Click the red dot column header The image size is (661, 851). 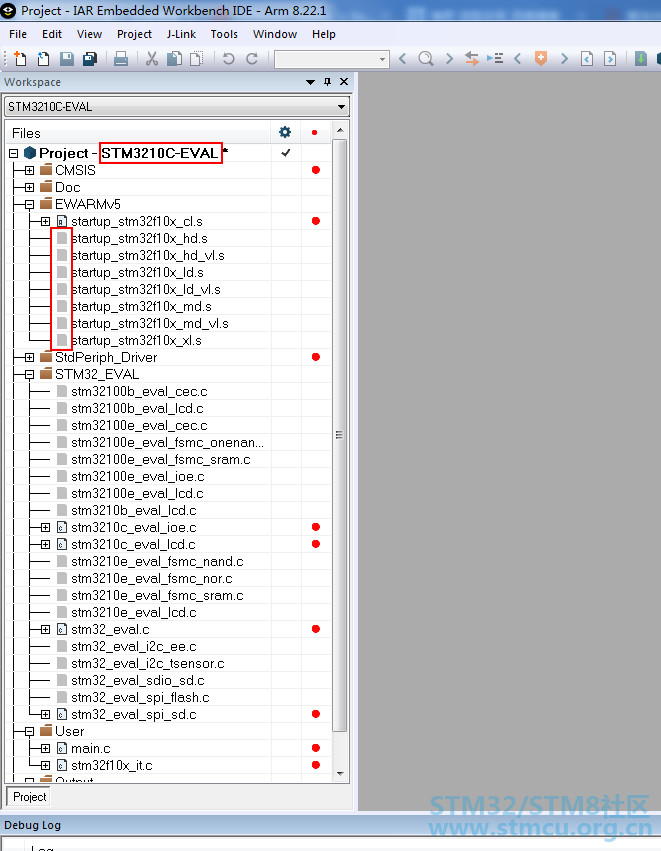(x=315, y=132)
